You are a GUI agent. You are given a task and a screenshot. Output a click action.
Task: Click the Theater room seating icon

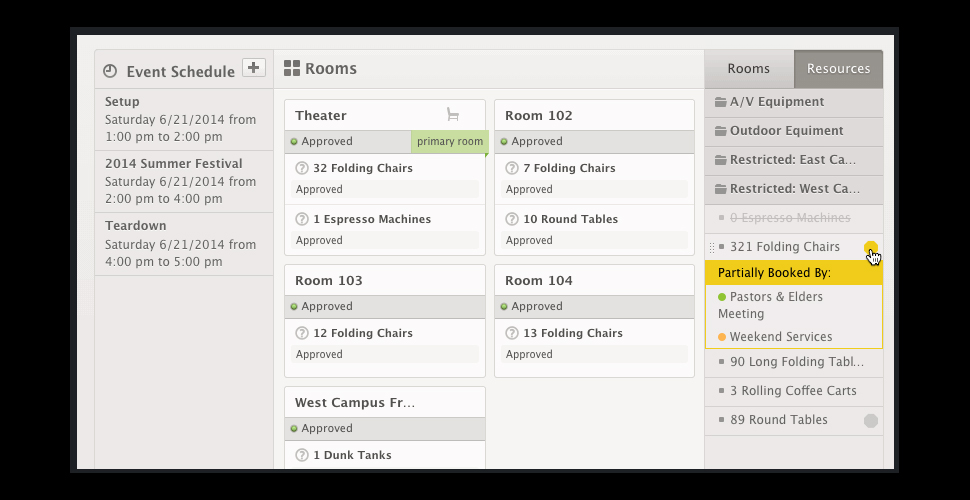[x=453, y=115]
